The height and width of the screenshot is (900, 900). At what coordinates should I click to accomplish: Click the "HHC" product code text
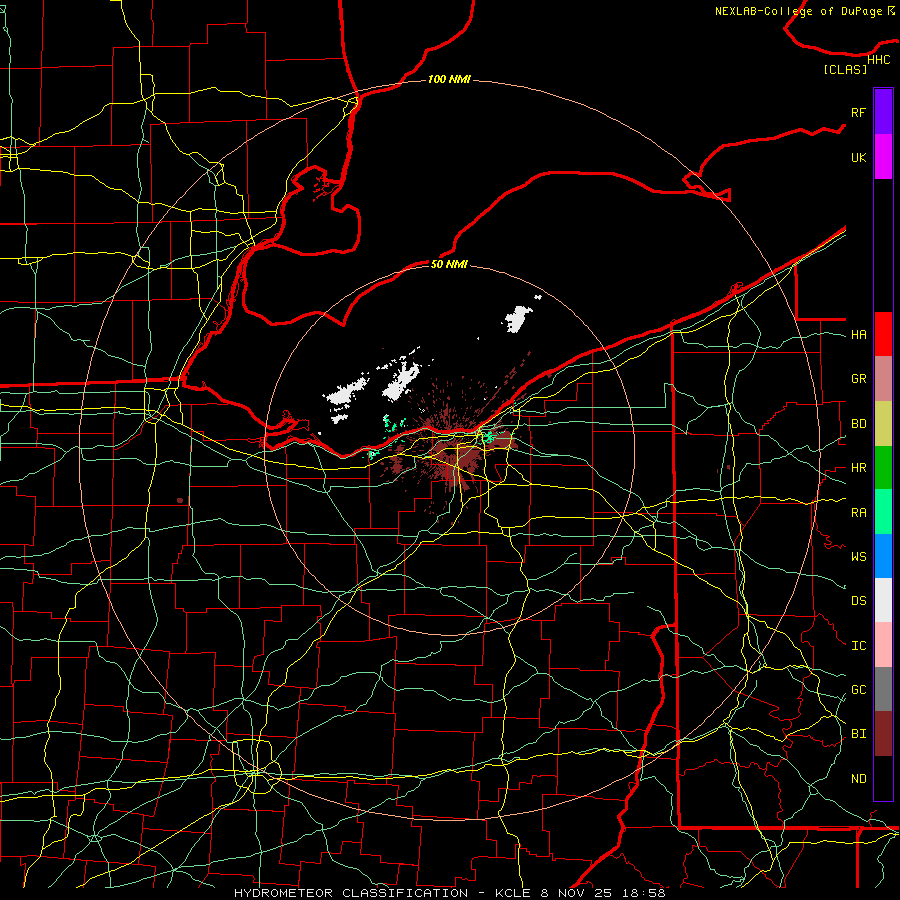879,60
